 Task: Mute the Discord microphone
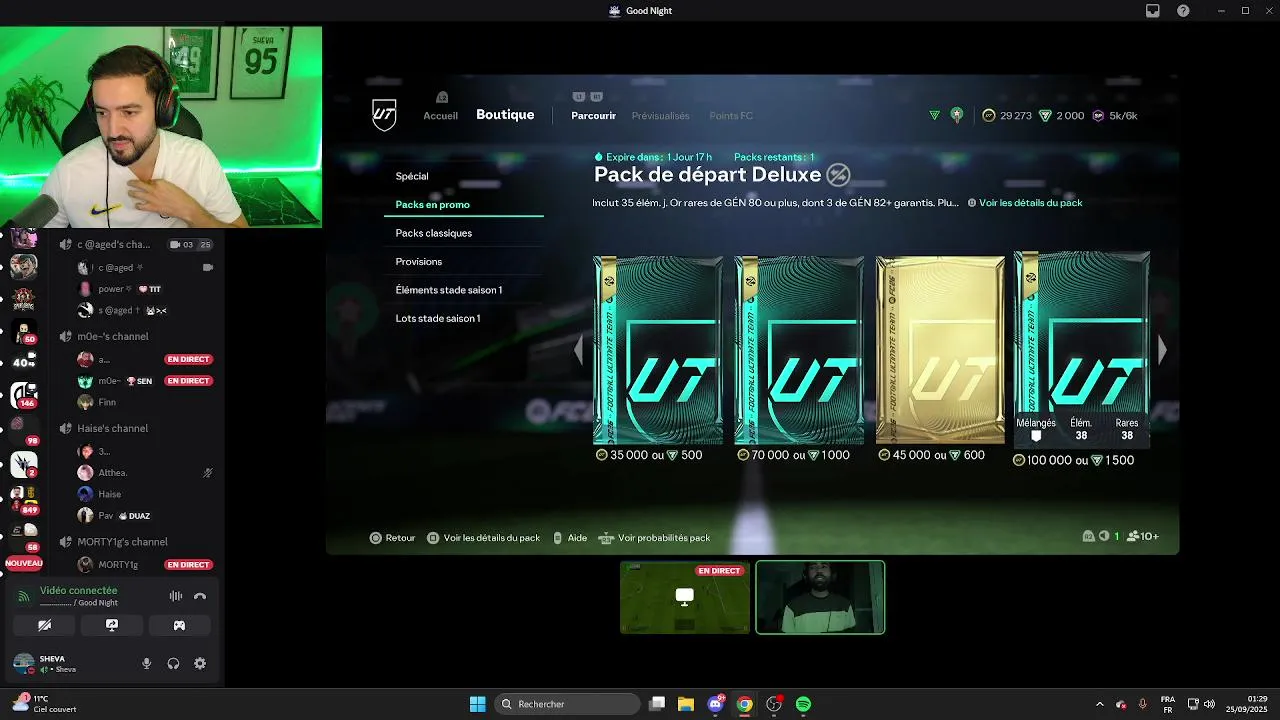point(147,664)
